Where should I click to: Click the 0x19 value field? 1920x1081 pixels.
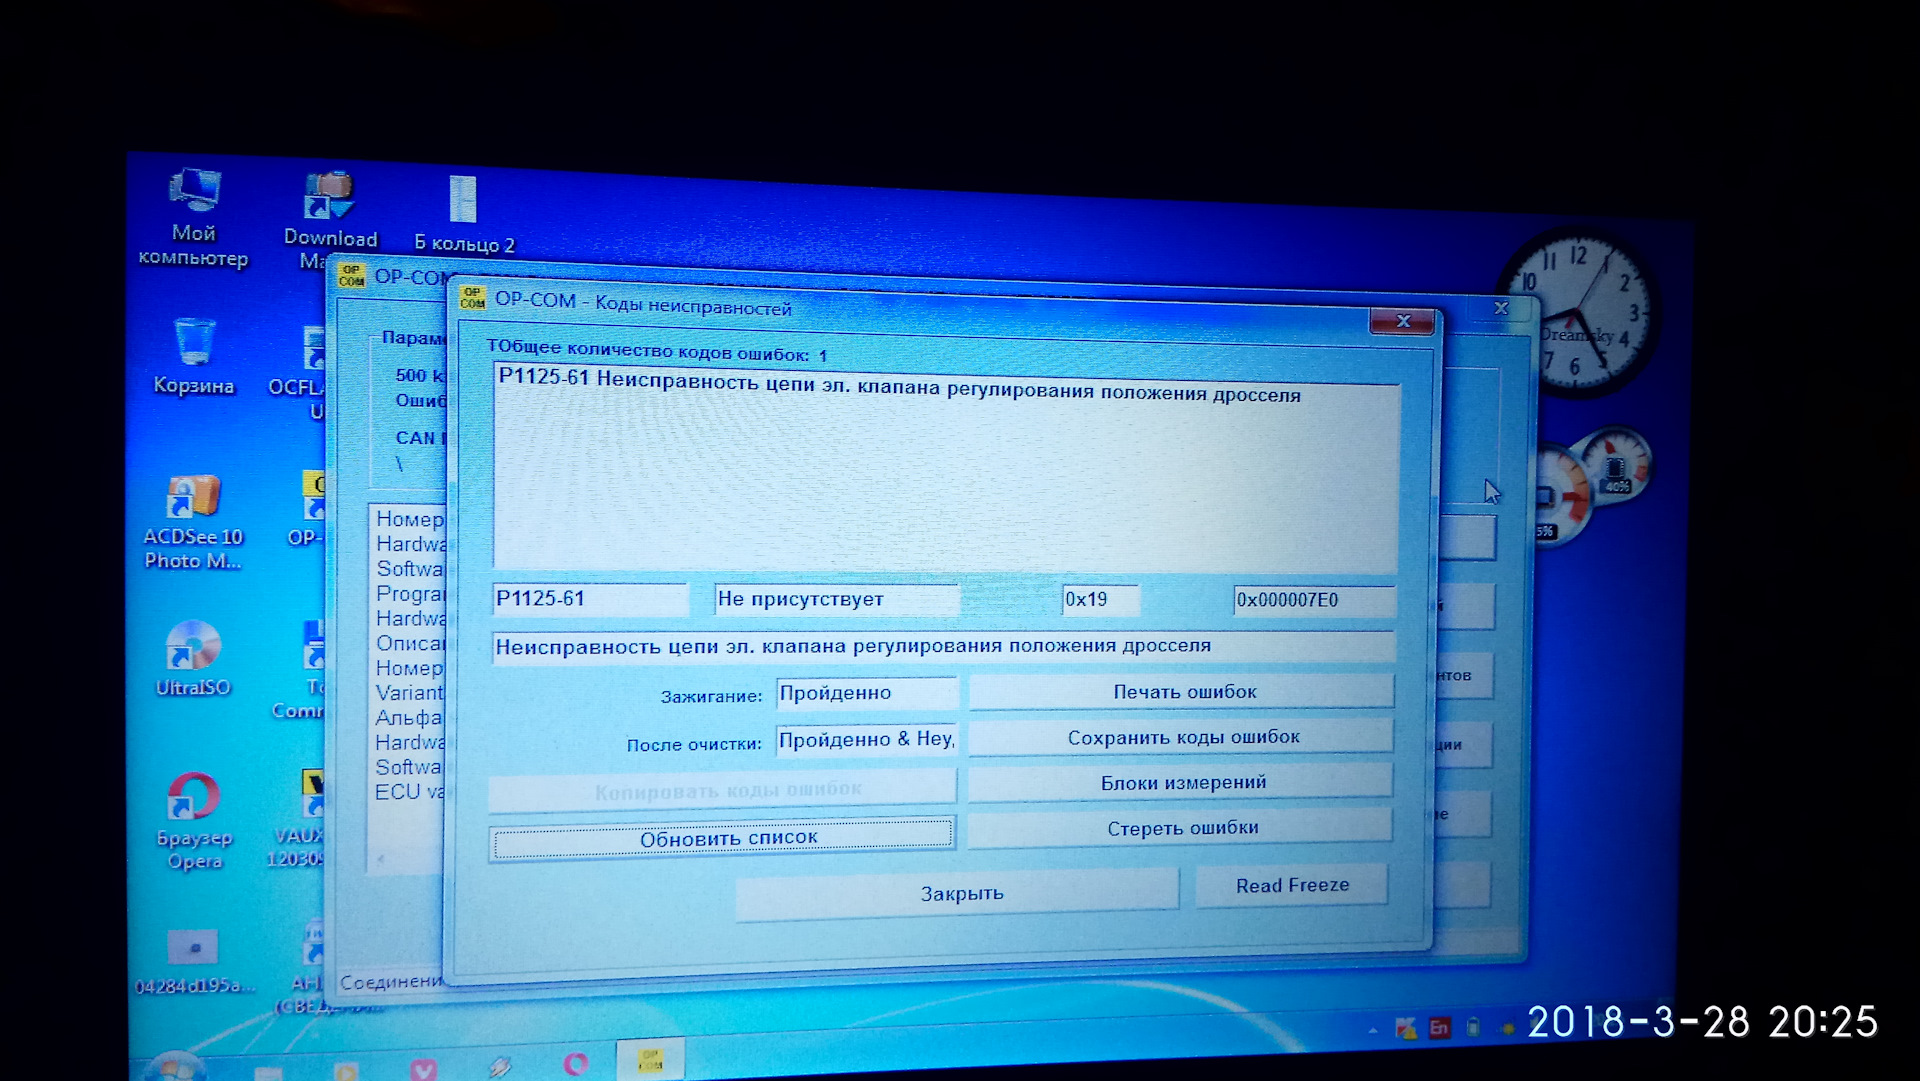tap(1100, 599)
